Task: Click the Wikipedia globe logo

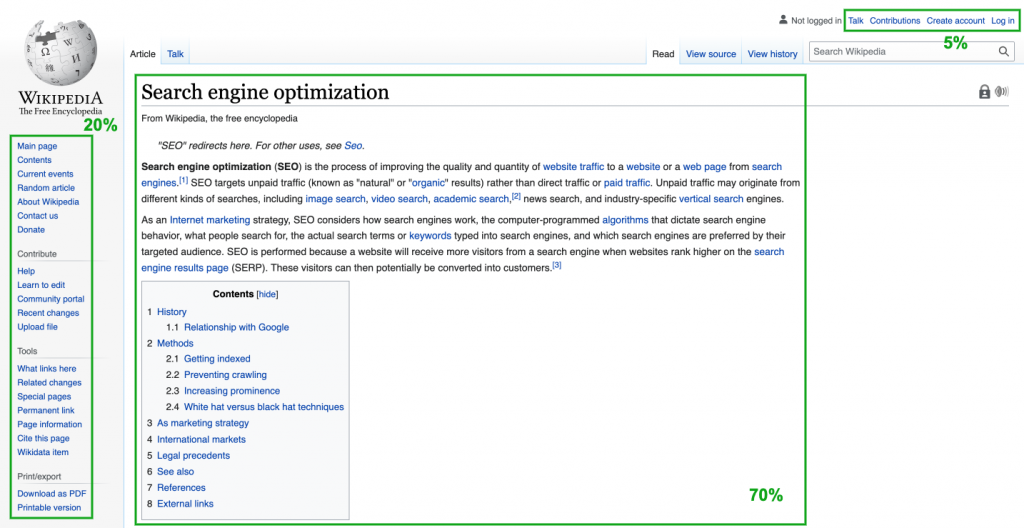Action: pos(60,52)
